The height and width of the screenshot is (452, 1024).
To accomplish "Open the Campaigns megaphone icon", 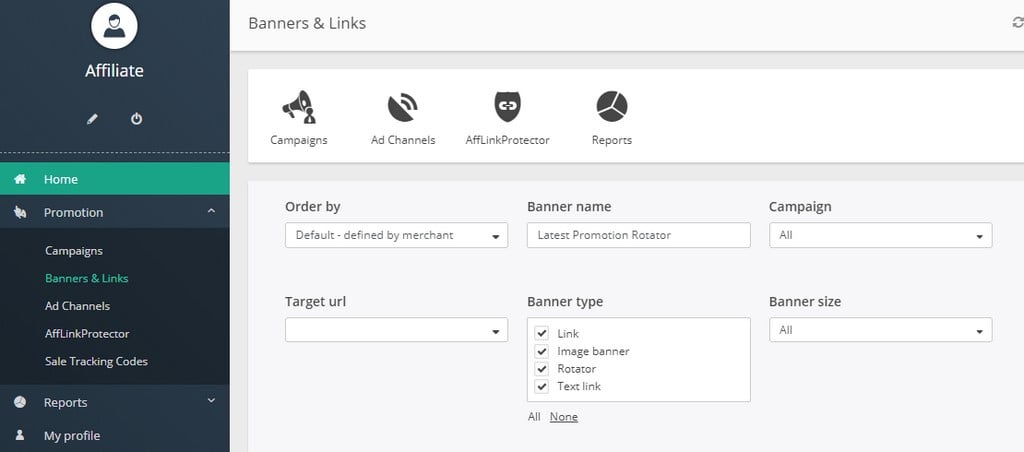I will tap(298, 106).
